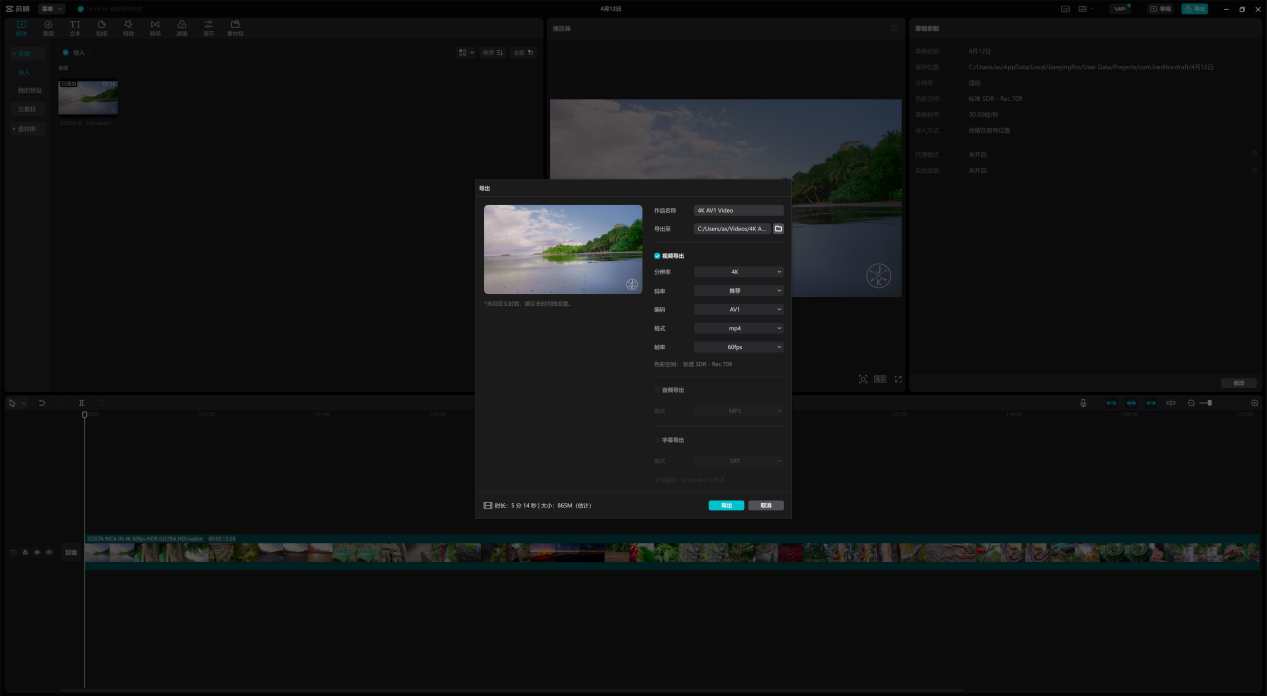1267x696 pixels.
Task: Open the 菜单 menu in title bar
Action: pos(51,8)
